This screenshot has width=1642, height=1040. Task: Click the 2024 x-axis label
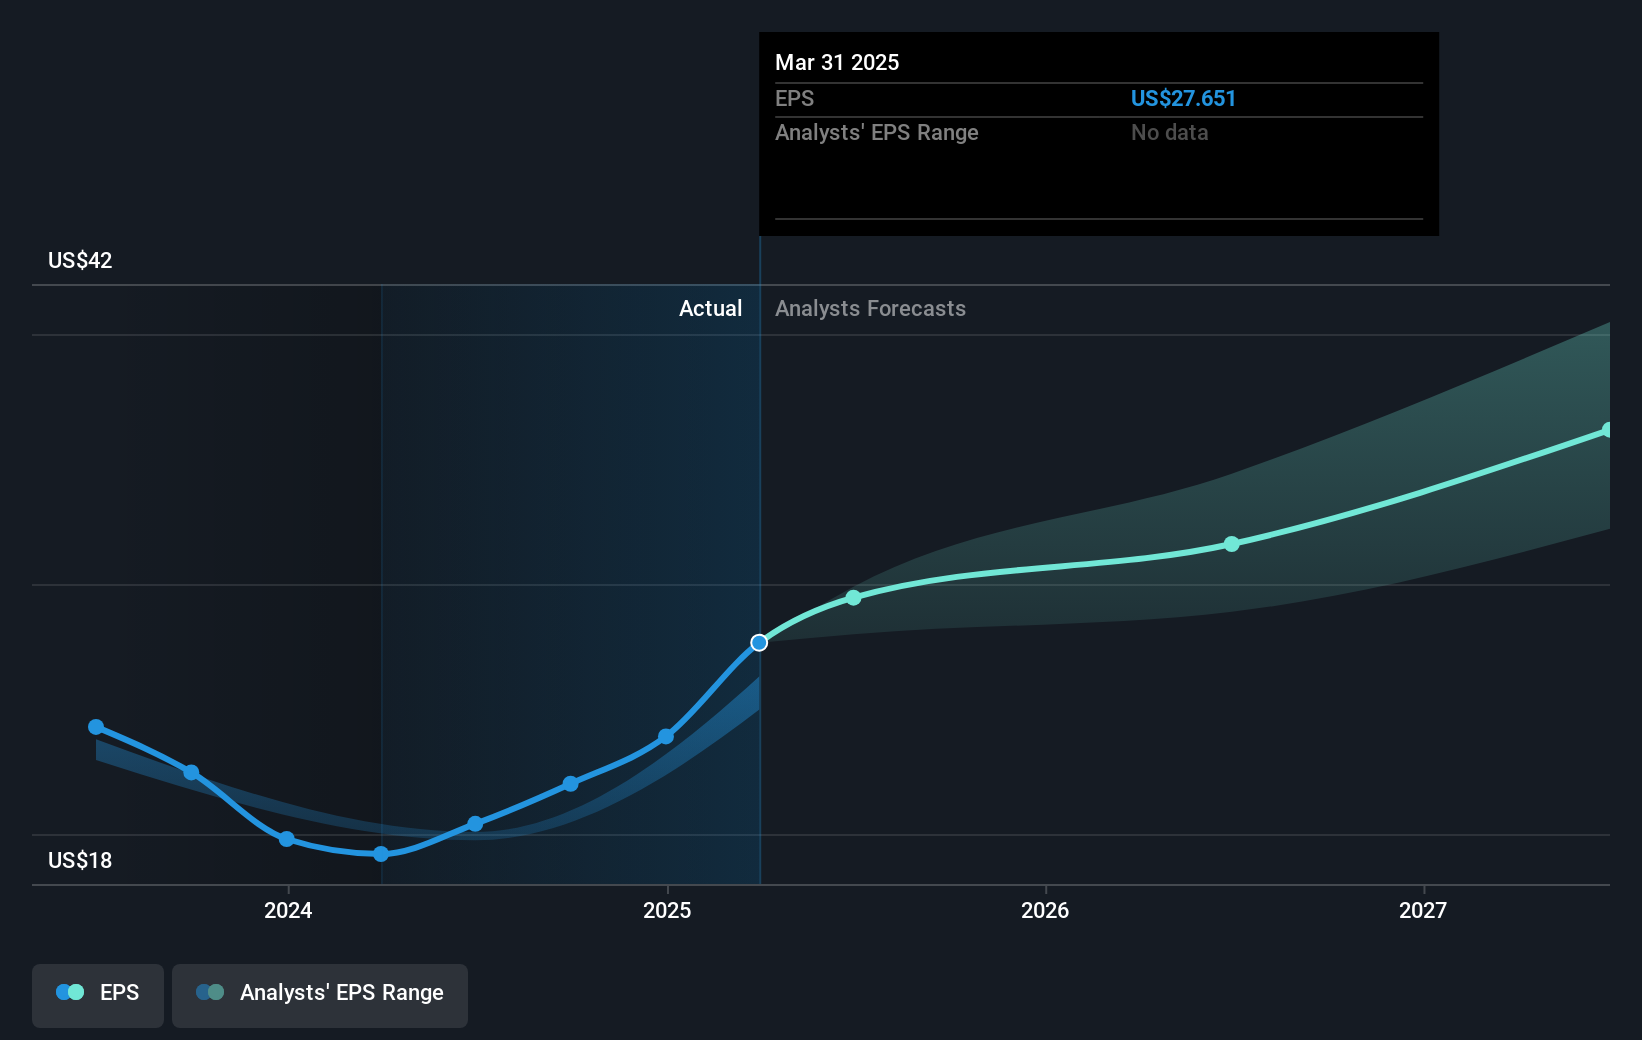(288, 910)
